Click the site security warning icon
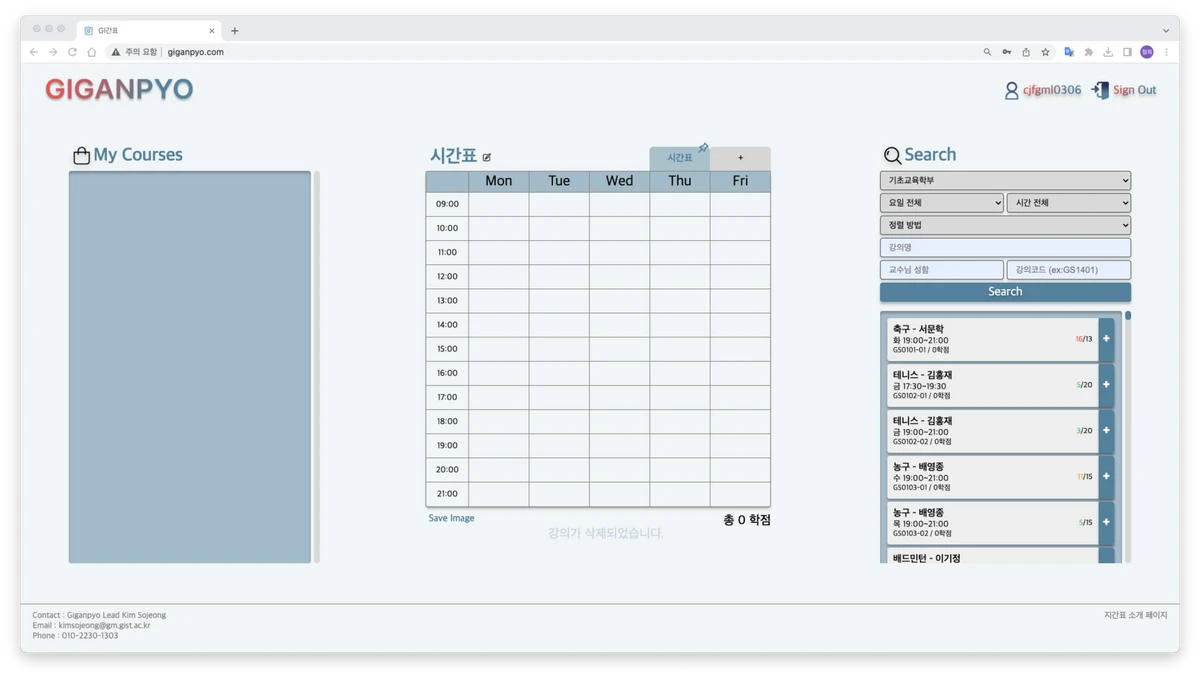 point(116,52)
